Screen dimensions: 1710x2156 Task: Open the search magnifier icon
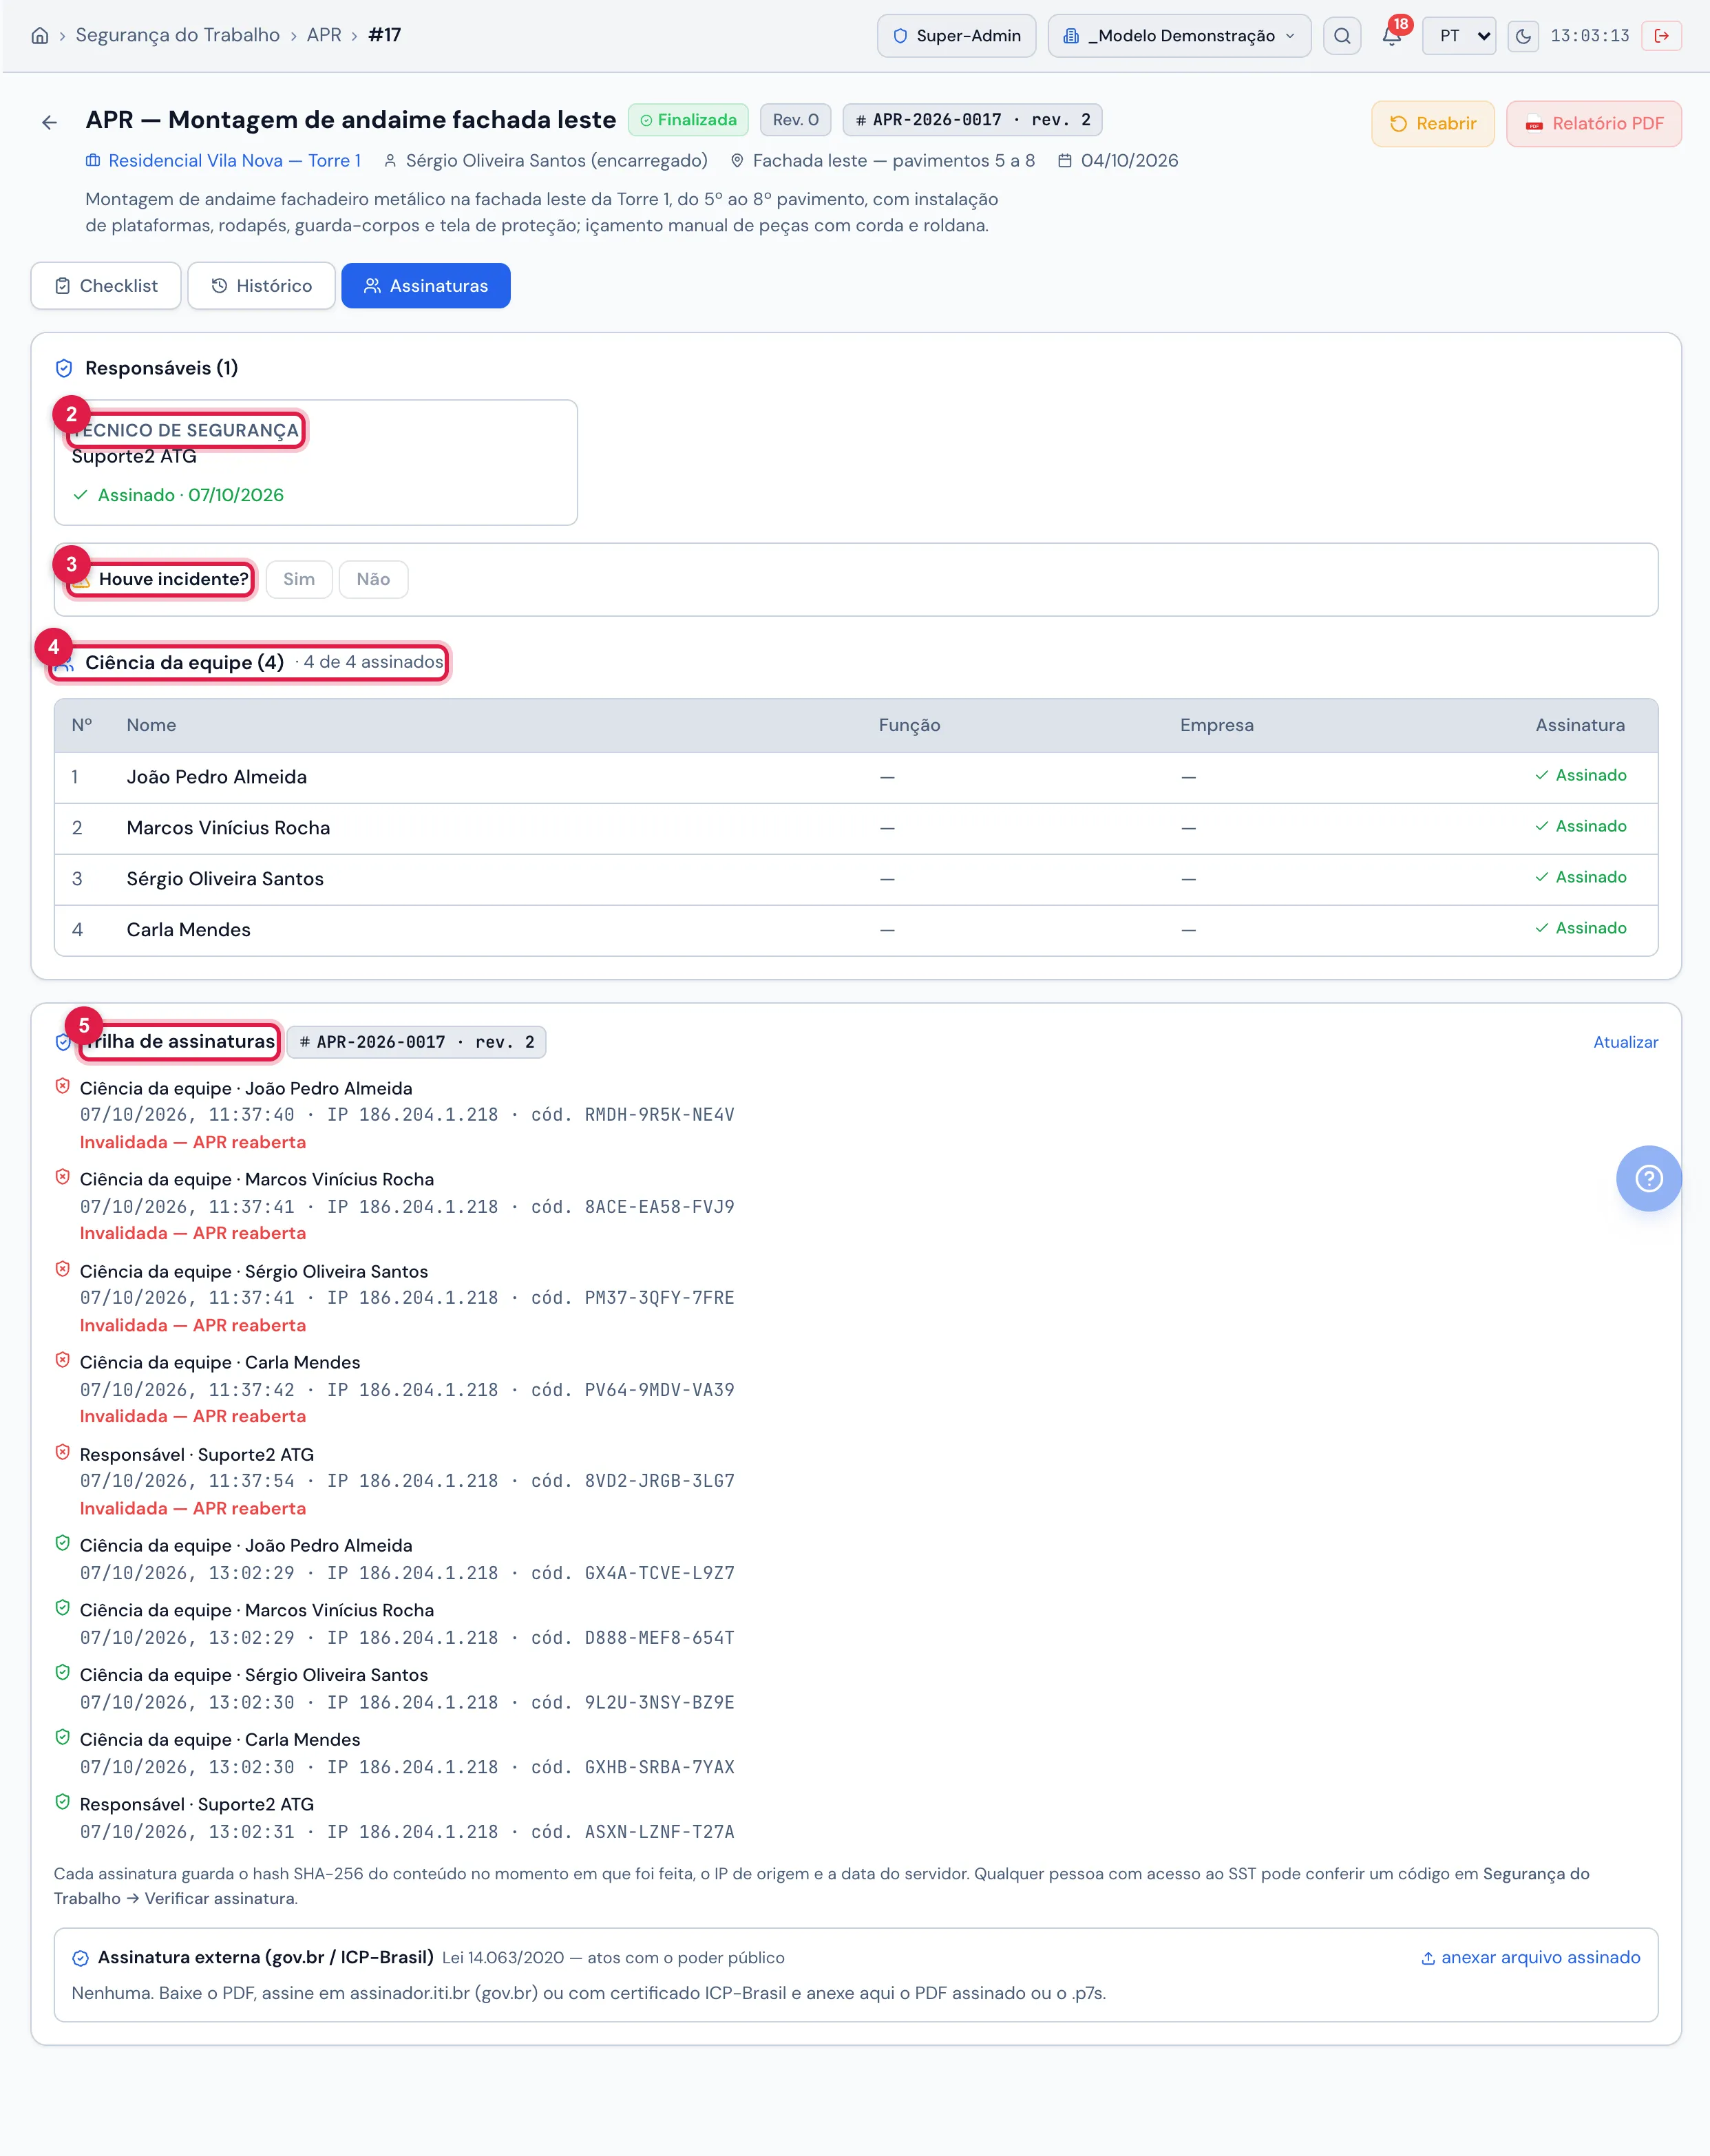pos(1342,36)
